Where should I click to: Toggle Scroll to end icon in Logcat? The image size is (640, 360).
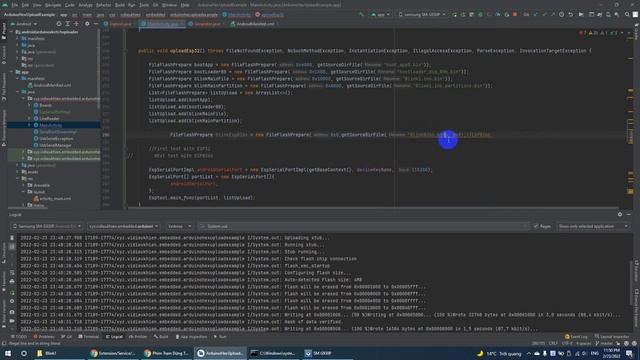(12, 247)
